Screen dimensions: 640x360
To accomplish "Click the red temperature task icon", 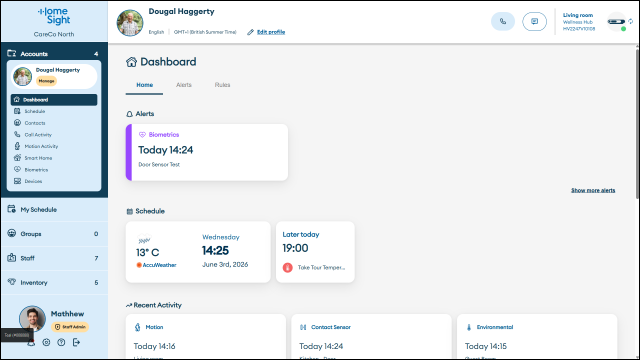I will click(x=288, y=268).
